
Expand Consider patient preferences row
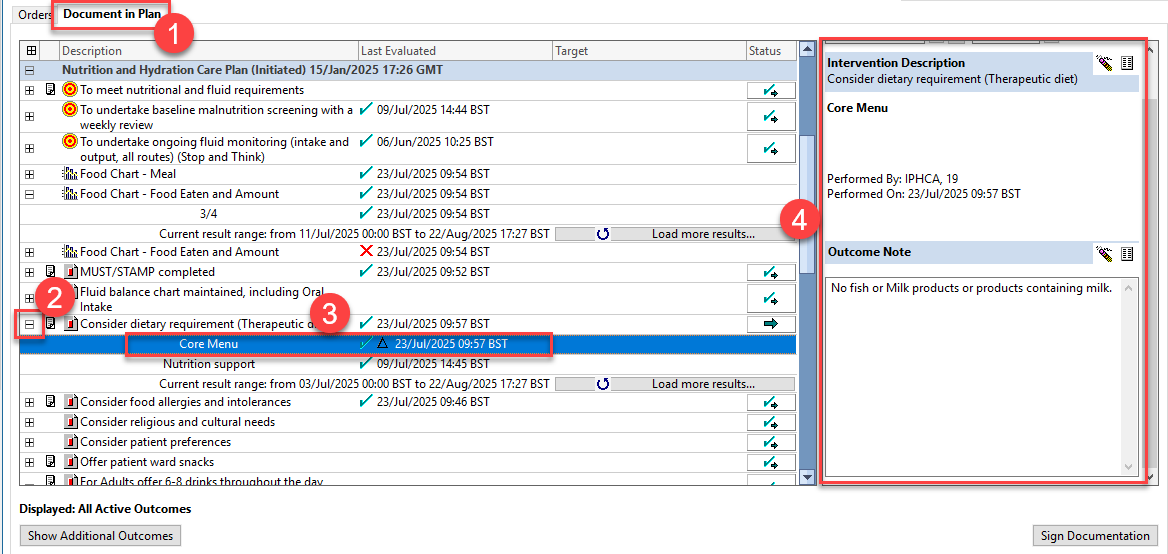coord(30,442)
